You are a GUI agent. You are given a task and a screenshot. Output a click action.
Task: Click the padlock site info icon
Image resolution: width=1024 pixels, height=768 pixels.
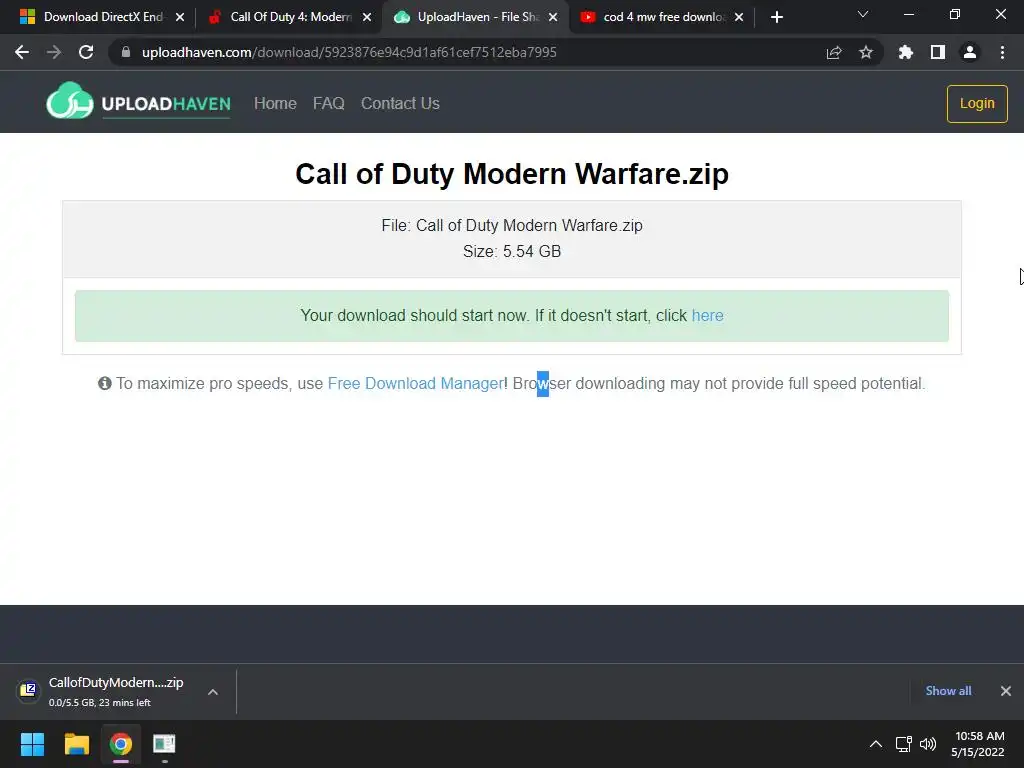(x=126, y=52)
